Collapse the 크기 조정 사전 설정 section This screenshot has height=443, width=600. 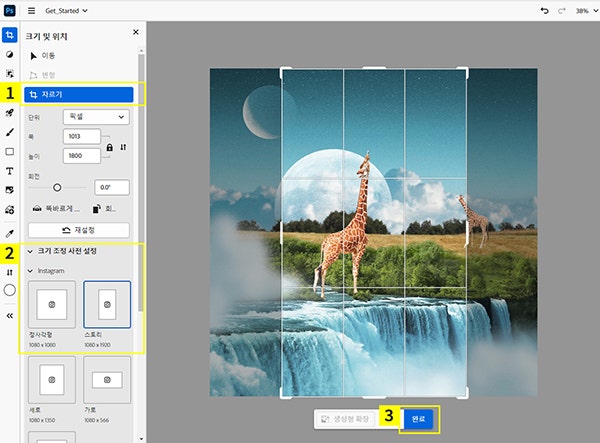point(30,251)
